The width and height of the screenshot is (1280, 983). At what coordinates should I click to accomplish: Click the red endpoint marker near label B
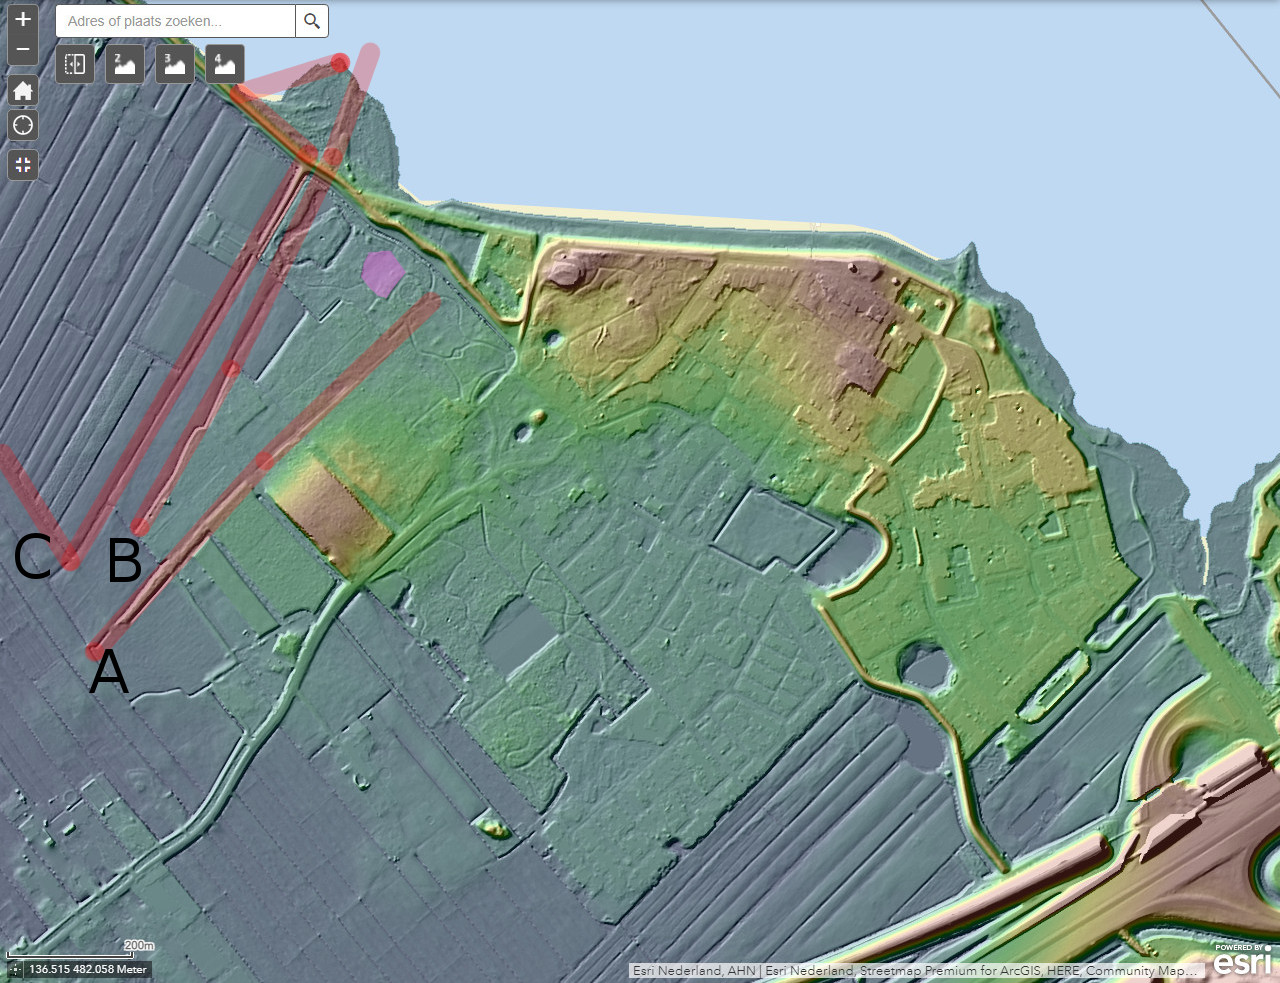pyautogui.click(x=140, y=527)
